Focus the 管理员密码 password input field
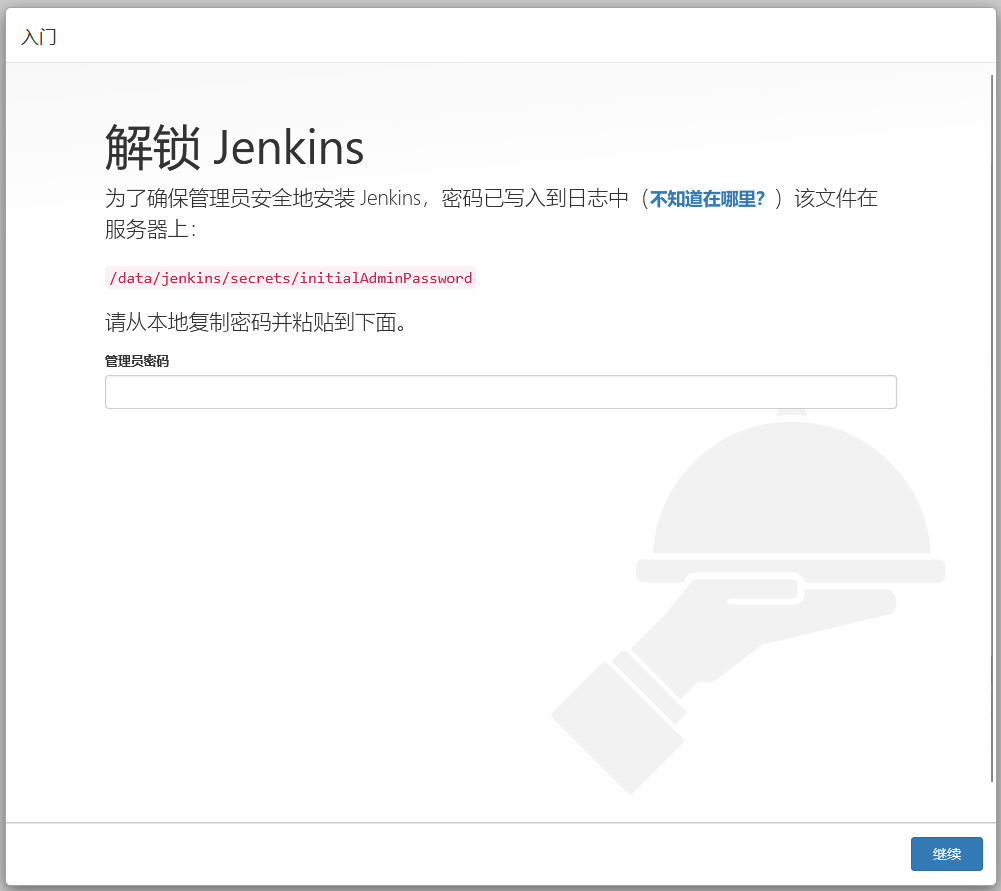The height and width of the screenshot is (891, 1001). (x=500, y=392)
